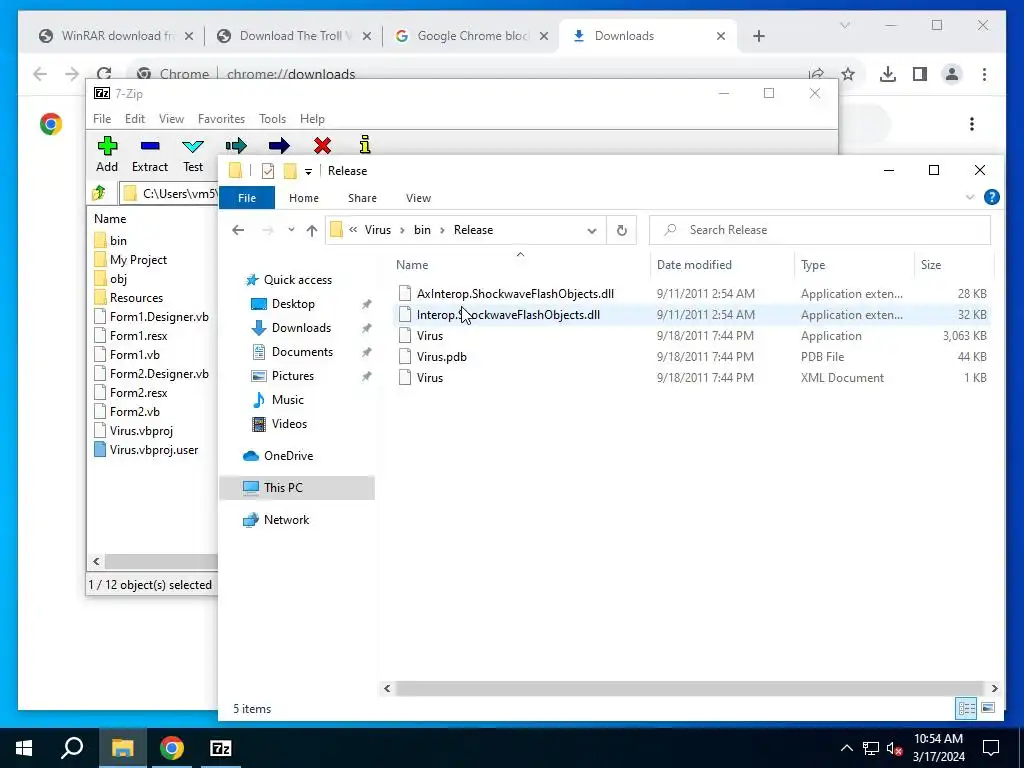Click the Copy arrow icon in 7-Zip
The width and height of the screenshot is (1024, 768).
pos(236,145)
